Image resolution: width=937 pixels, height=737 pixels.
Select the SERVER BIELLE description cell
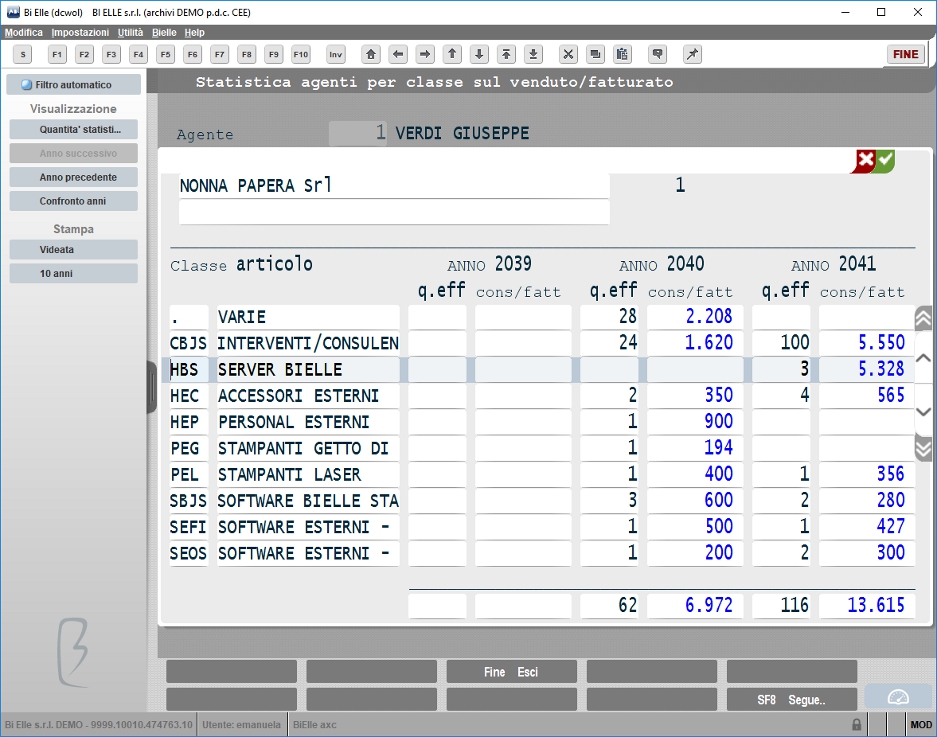coord(308,369)
